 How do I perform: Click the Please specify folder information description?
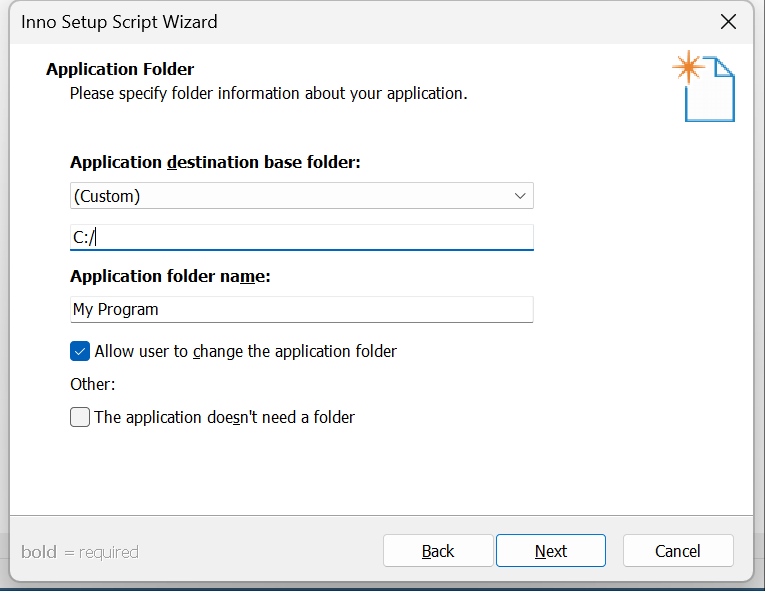[268, 93]
